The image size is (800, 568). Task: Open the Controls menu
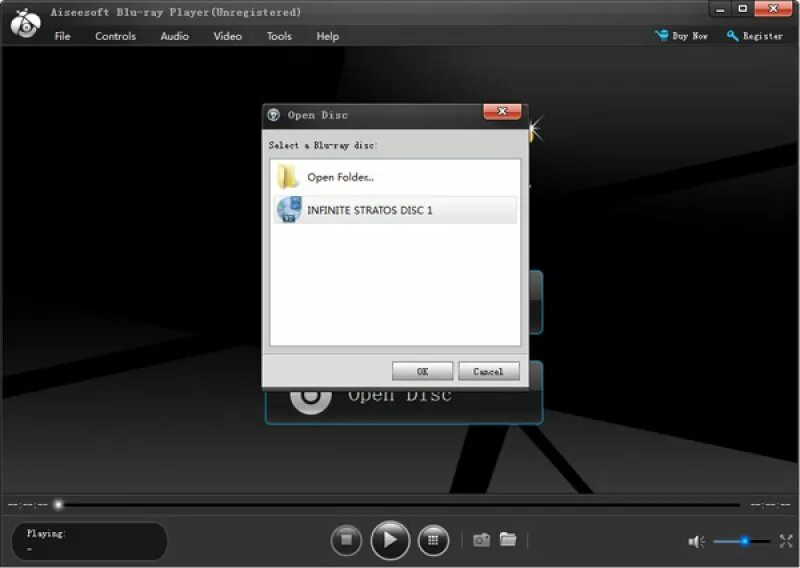tap(115, 36)
